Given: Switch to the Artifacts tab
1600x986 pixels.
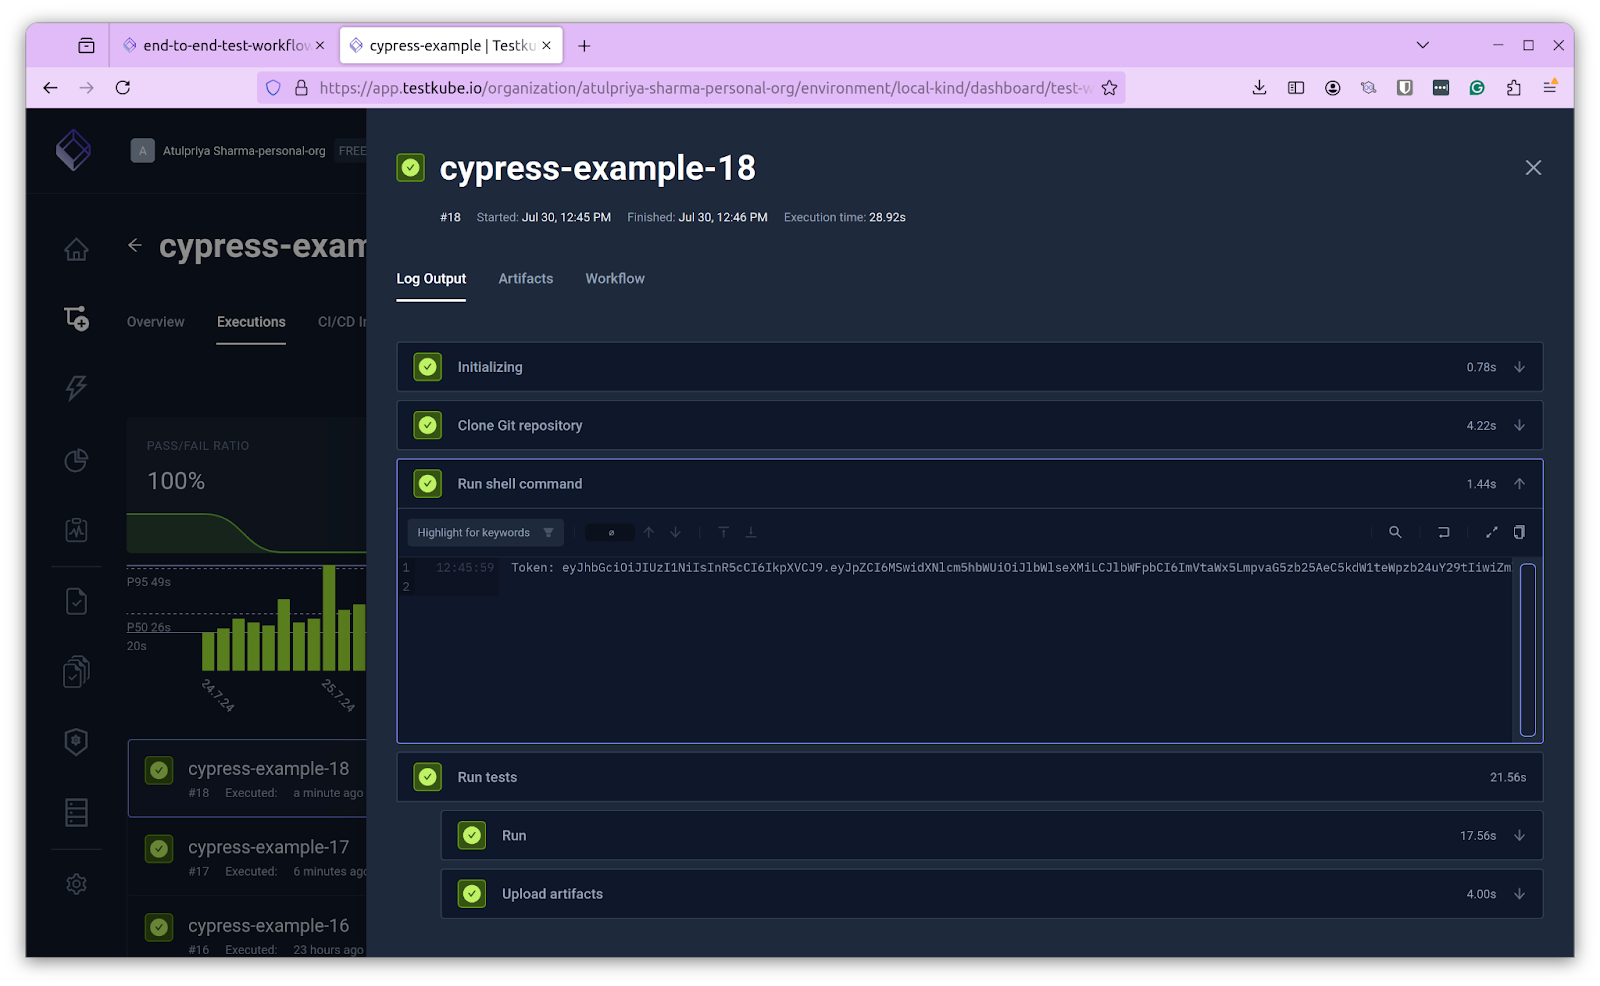Looking at the screenshot, I should pyautogui.click(x=526, y=279).
